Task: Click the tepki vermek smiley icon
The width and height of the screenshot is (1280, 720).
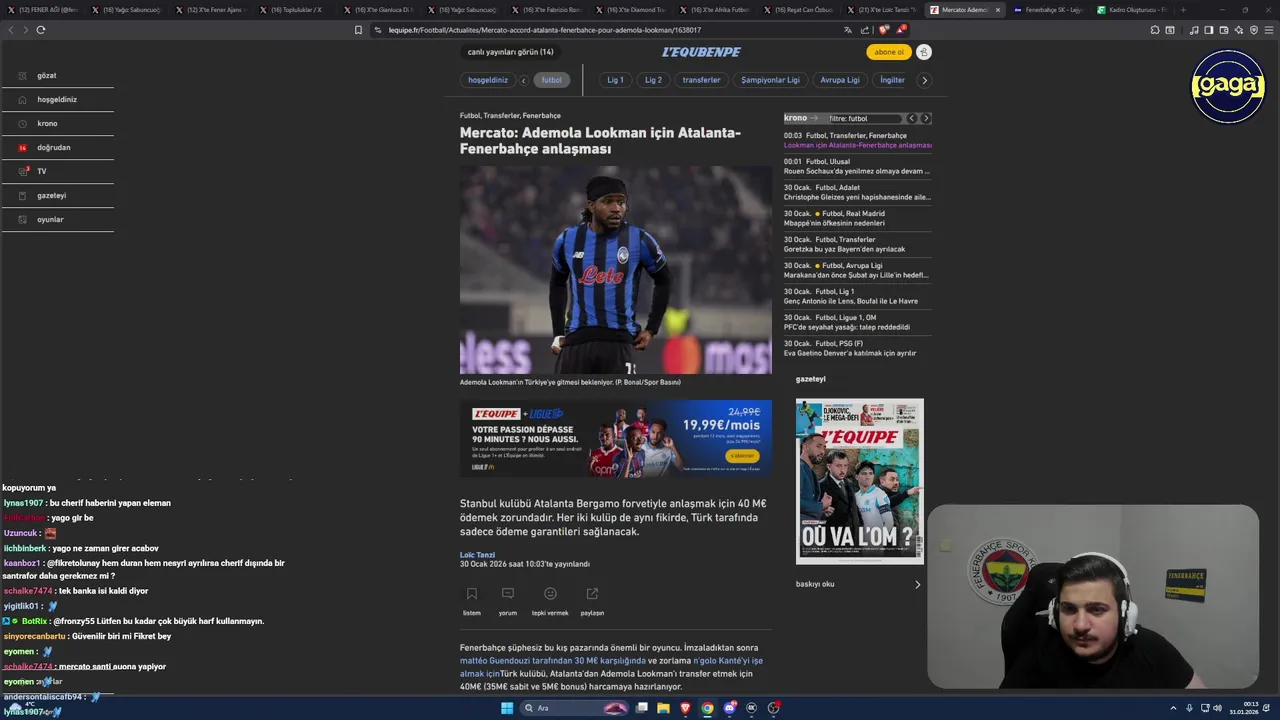Action: coord(550,594)
